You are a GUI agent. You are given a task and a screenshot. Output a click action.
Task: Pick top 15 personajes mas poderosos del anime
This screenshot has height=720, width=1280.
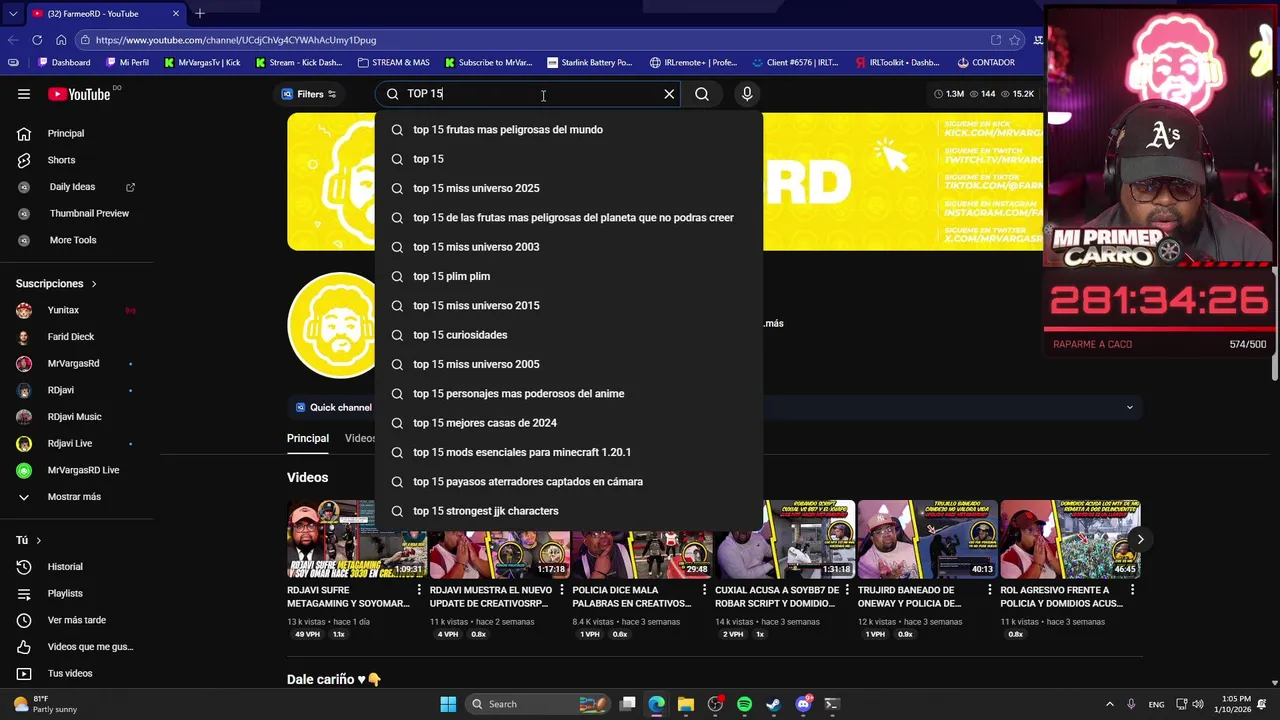(x=568, y=394)
